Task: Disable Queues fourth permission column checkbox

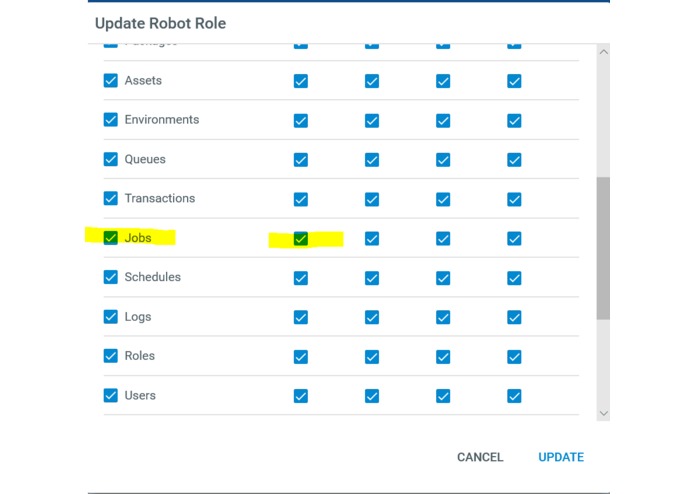Action: coord(514,160)
